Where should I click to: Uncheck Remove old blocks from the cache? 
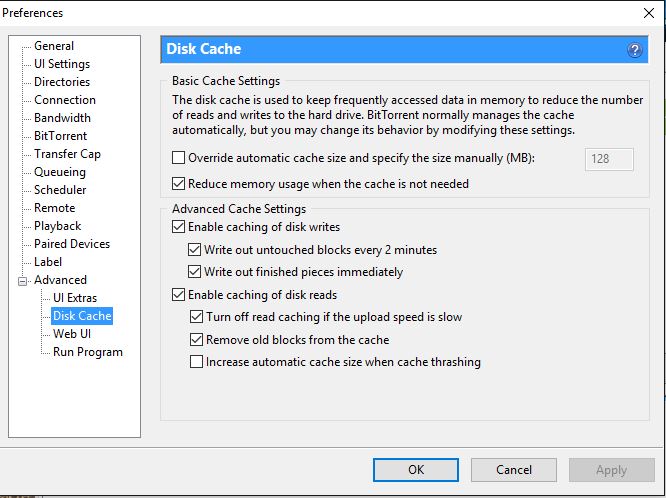pyautogui.click(x=196, y=340)
